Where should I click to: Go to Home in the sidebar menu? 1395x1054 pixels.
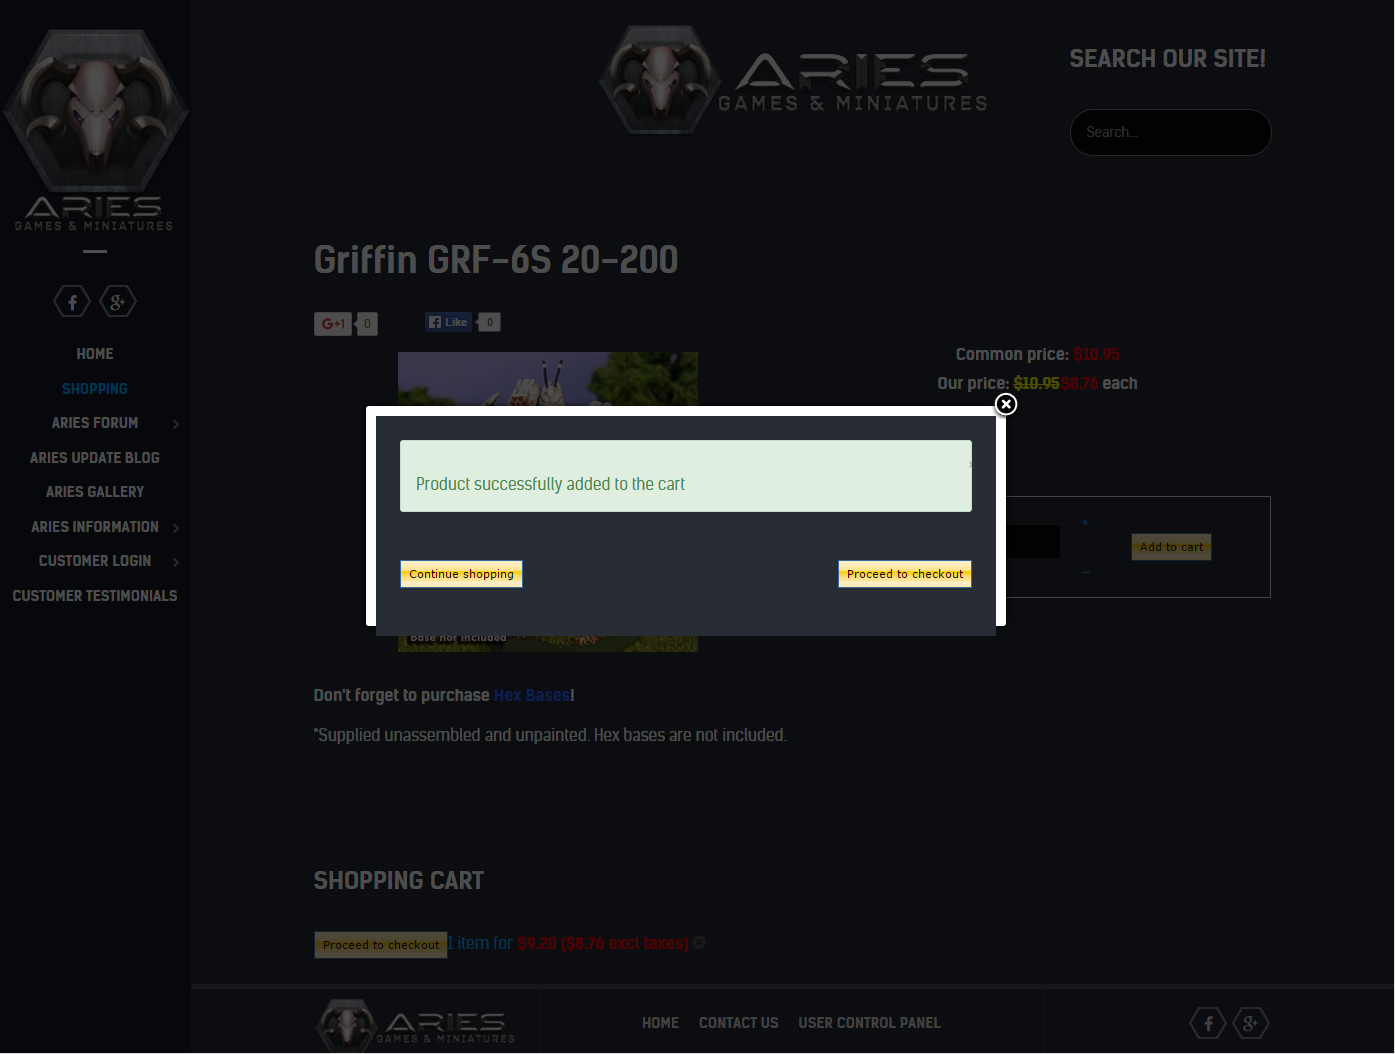95,354
